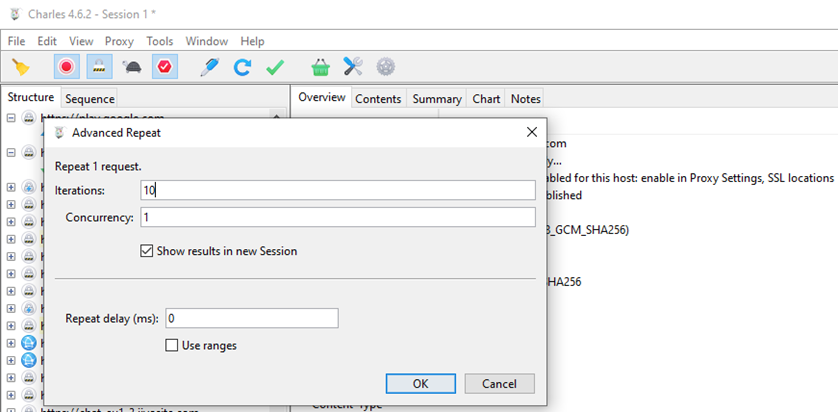Cancel the Advanced Repeat dialog
Image resolution: width=838 pixels, height=412 pixels.
[499, 384]
